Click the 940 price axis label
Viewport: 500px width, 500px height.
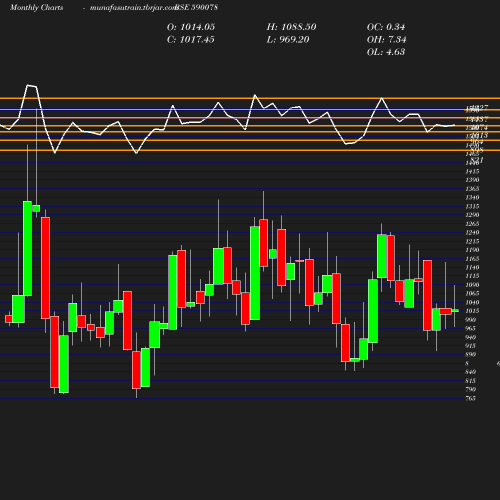[x=471, y=337]
